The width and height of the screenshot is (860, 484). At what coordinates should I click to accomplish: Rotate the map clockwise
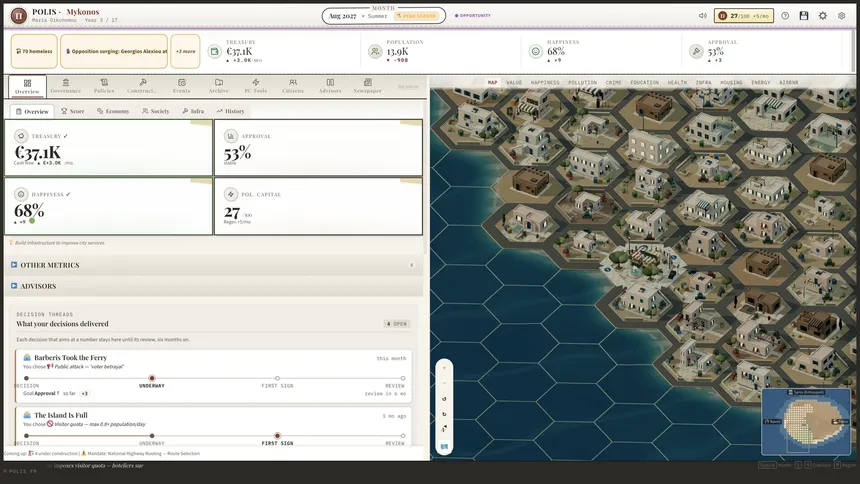(x=444, y=414)
